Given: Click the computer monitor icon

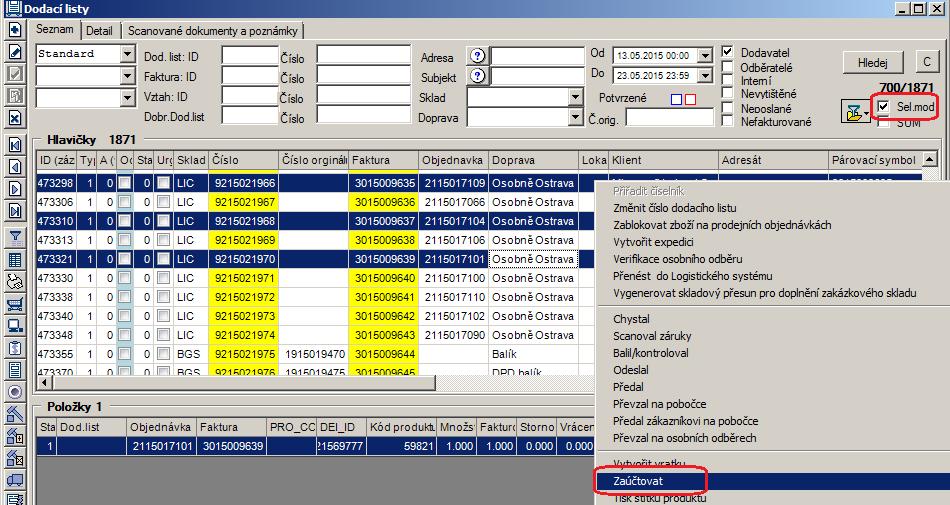Looking at the screenshot, I should click(15, 326).
